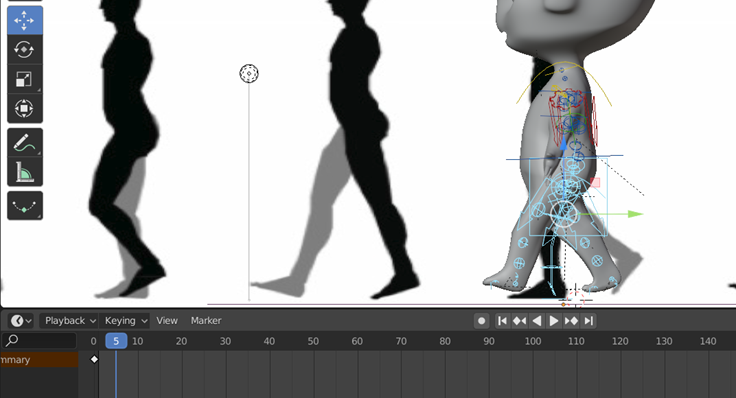Image resolution: width=736 pixels, height=398 pixels.
Task: Play the animation forward
Action: tap(553, 321)
